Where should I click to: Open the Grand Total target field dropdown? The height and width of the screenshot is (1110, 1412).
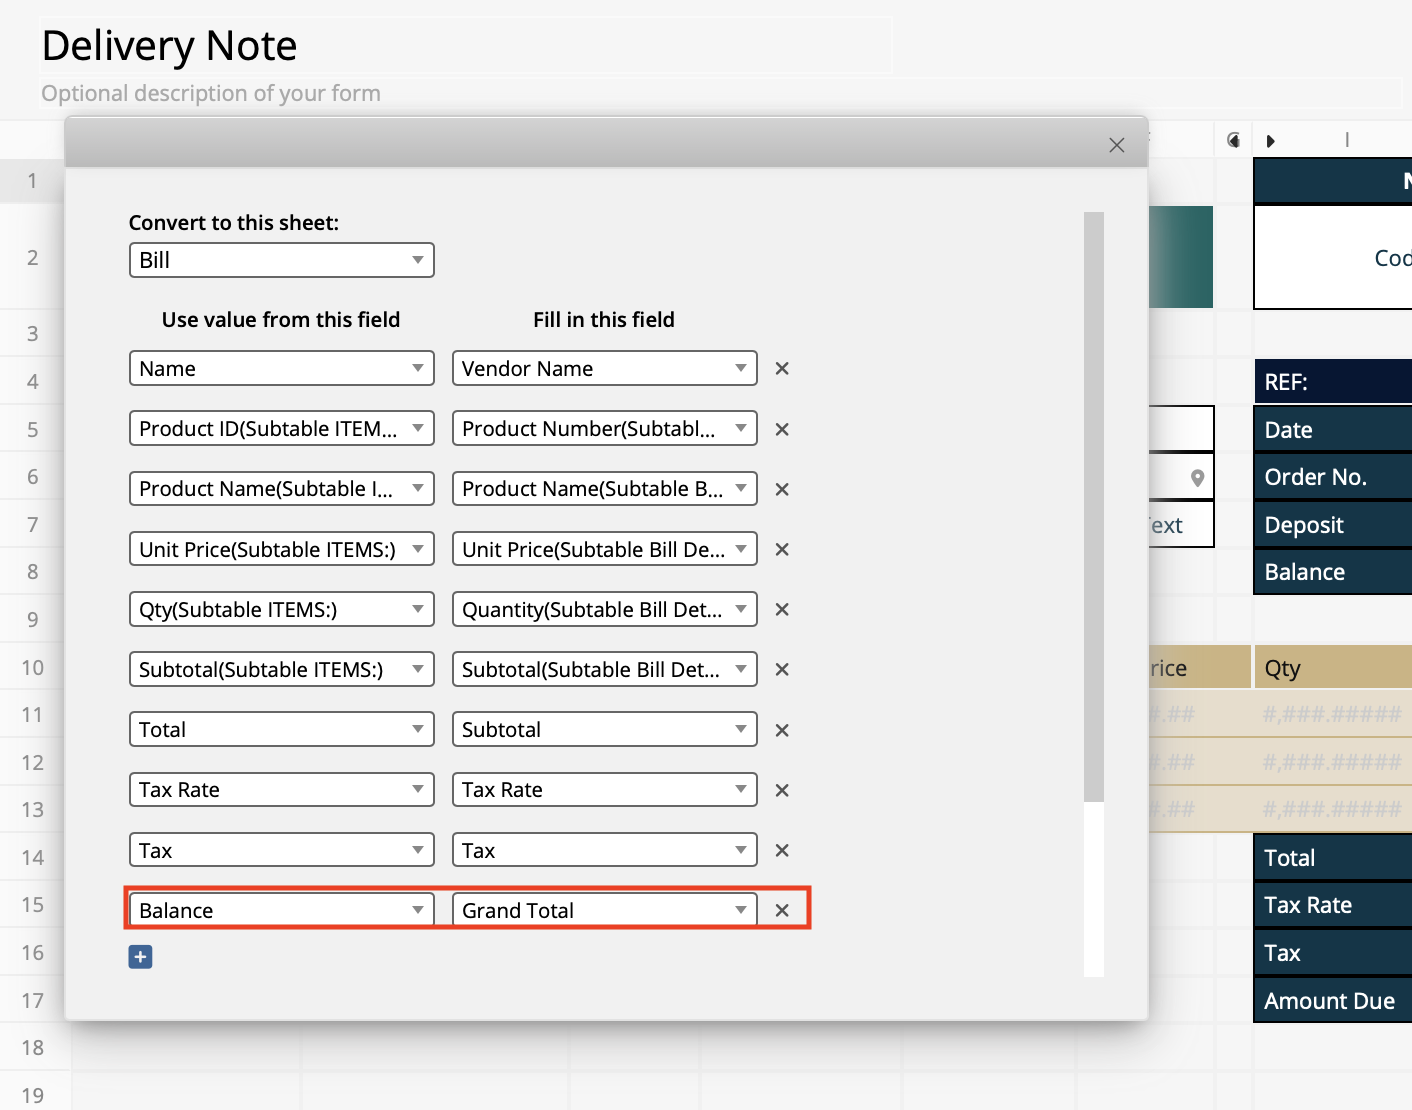pyautogui.click(x=604, y=911)
